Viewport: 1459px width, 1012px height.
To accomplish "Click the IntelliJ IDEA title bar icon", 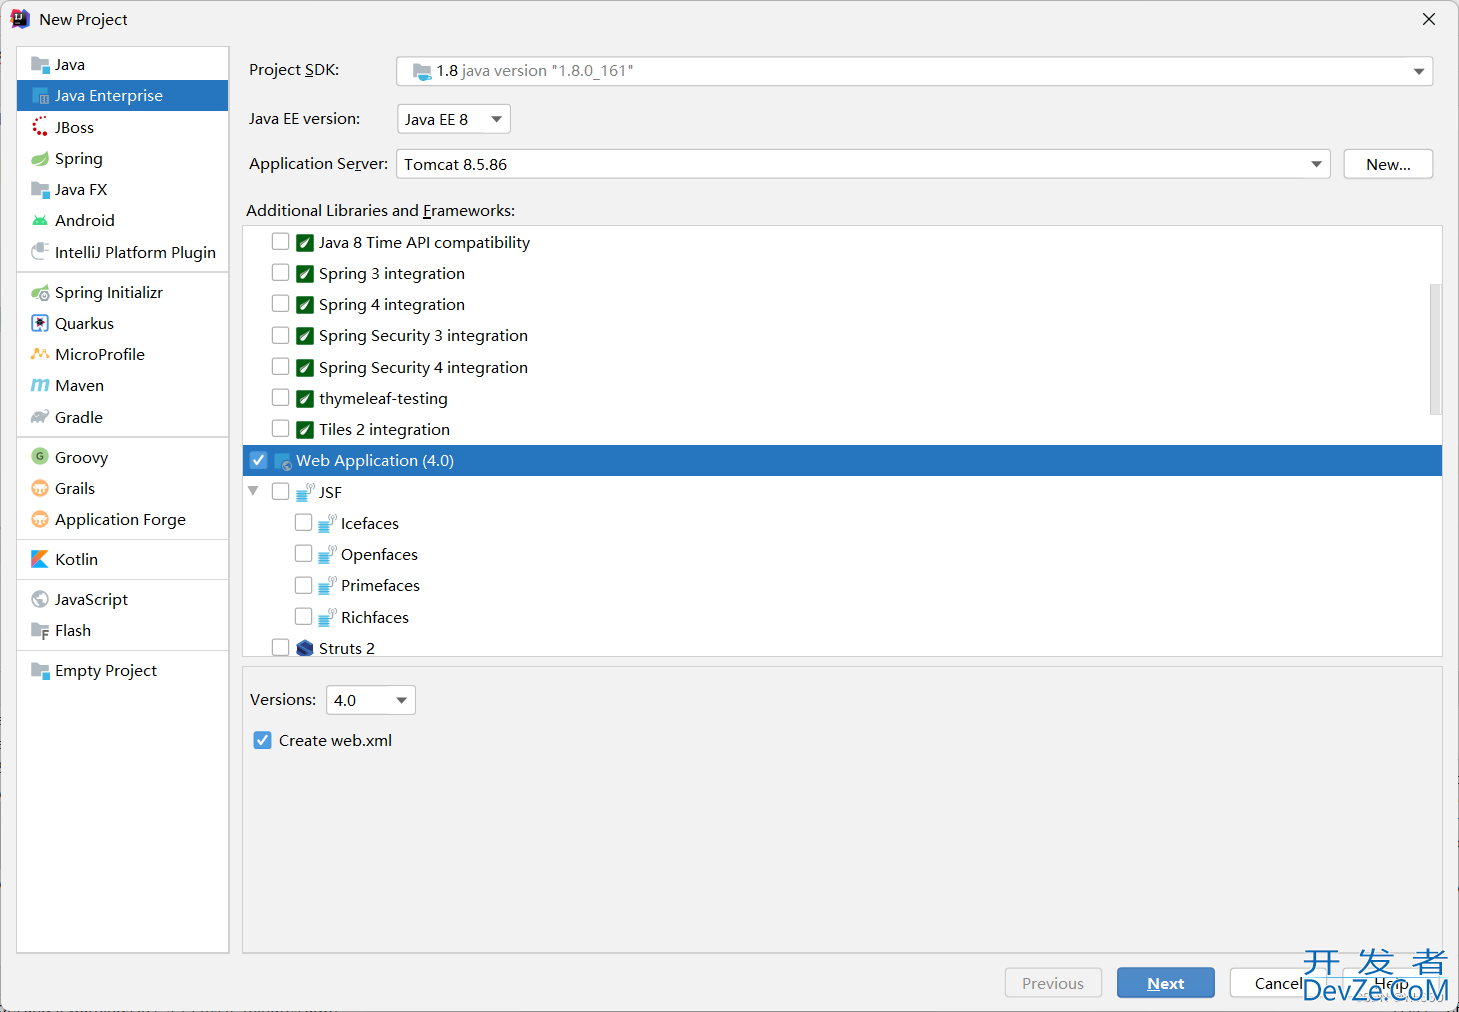I will (20, 19).
